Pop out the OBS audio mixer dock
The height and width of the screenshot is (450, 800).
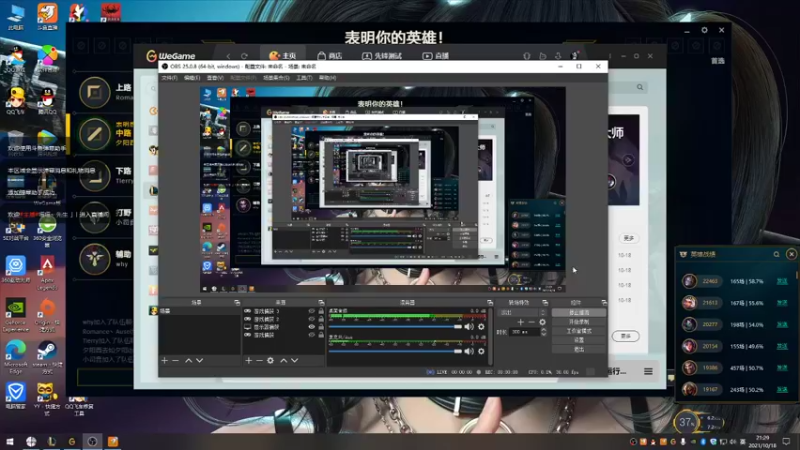click(x=490, y=303)
